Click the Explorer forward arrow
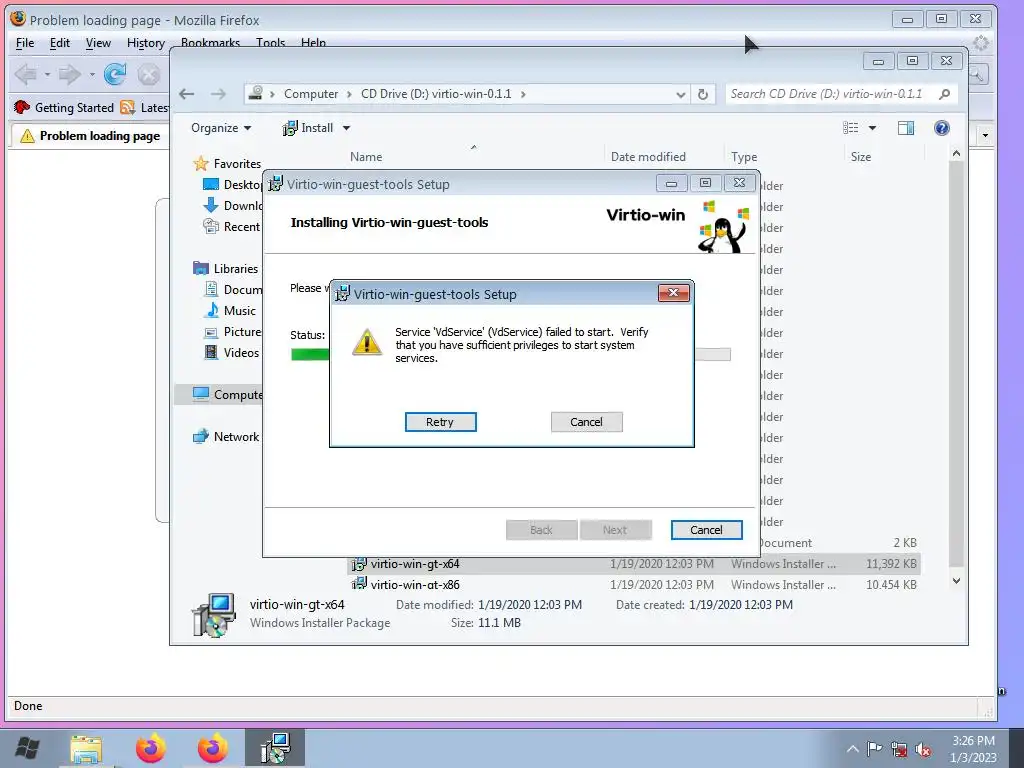Viewport: 1024px width, 768px height. [218, 94]
